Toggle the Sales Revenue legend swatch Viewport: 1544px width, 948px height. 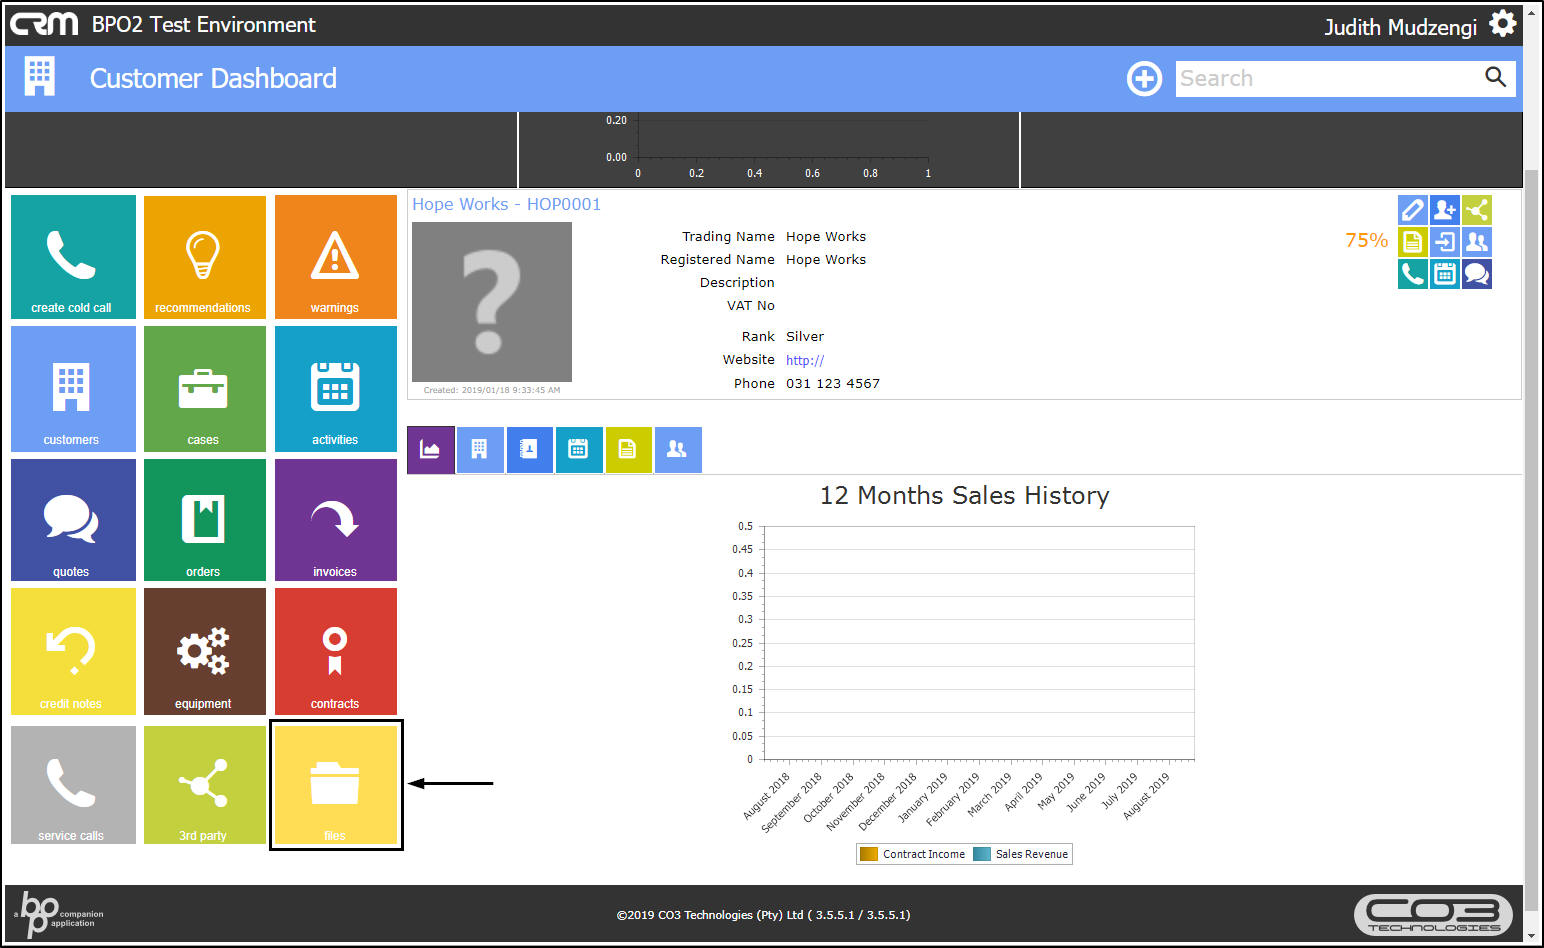coord(982,854)
